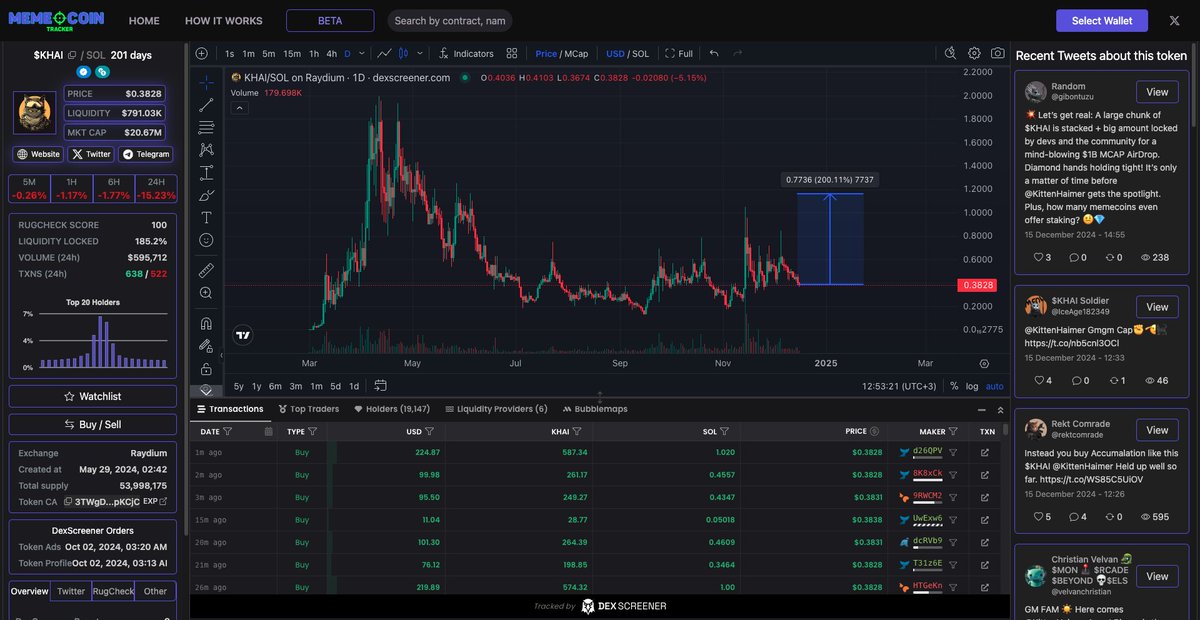Click the compare or add symbol icon
1200x620 pixels.
[201, 53]
